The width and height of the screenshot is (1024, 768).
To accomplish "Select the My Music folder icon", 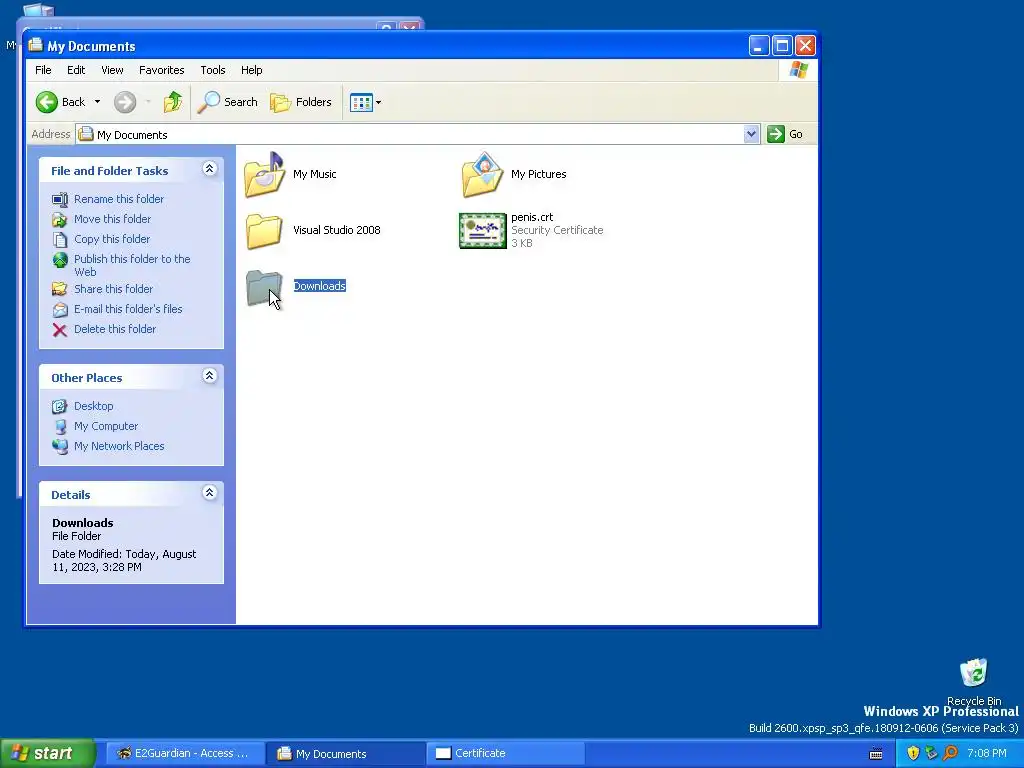I will click(x=264, y=174).
